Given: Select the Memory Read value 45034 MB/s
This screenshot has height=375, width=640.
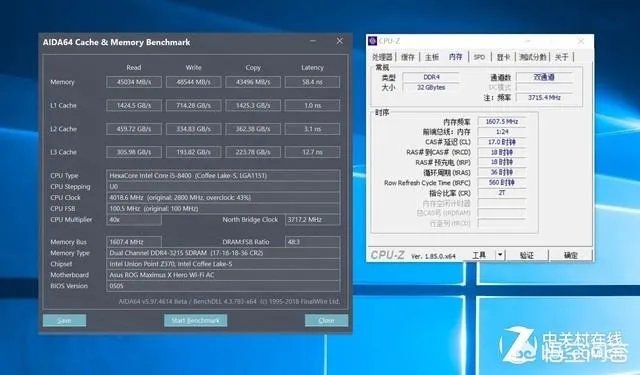Looking at the screenshot, I should coord(134,82).
